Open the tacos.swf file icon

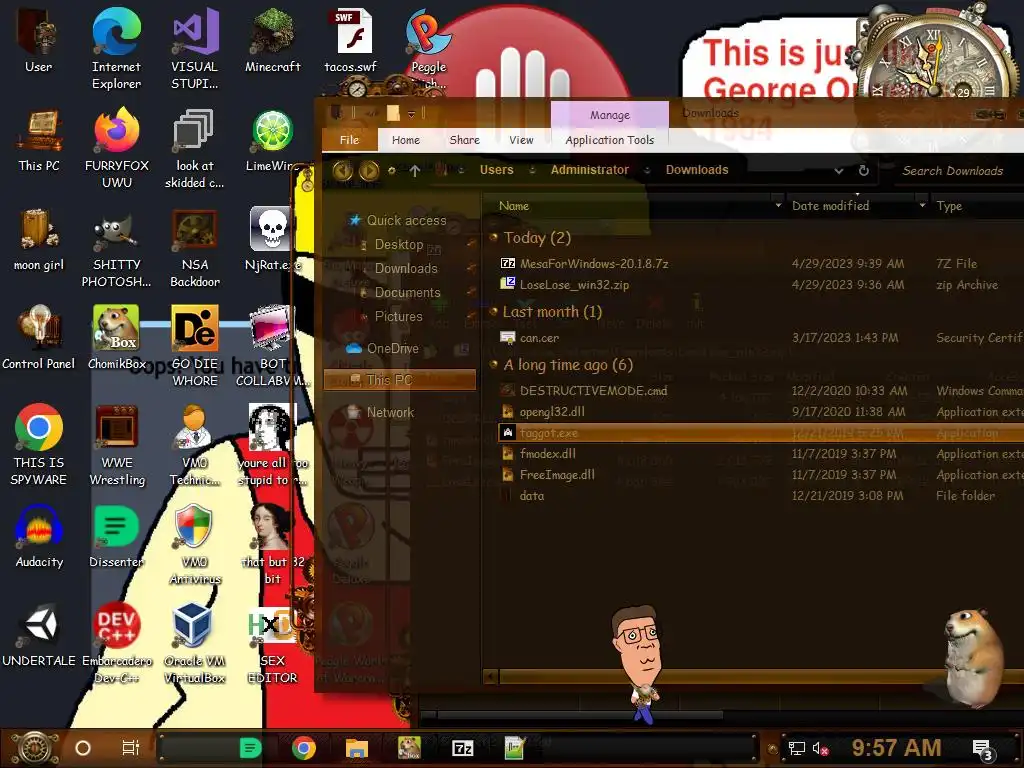[351, 40]
